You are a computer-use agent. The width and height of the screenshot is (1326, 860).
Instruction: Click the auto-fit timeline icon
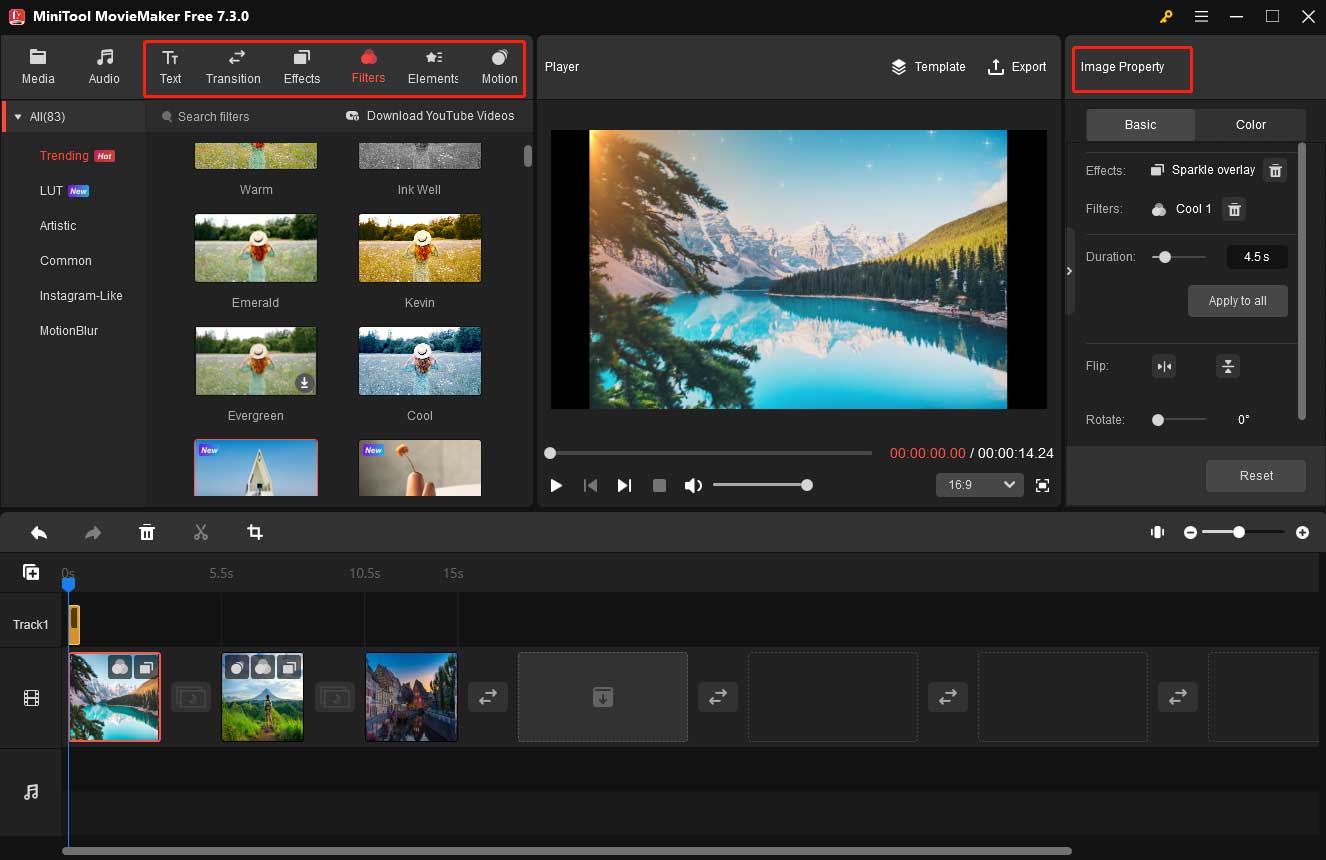point(1158,532)
